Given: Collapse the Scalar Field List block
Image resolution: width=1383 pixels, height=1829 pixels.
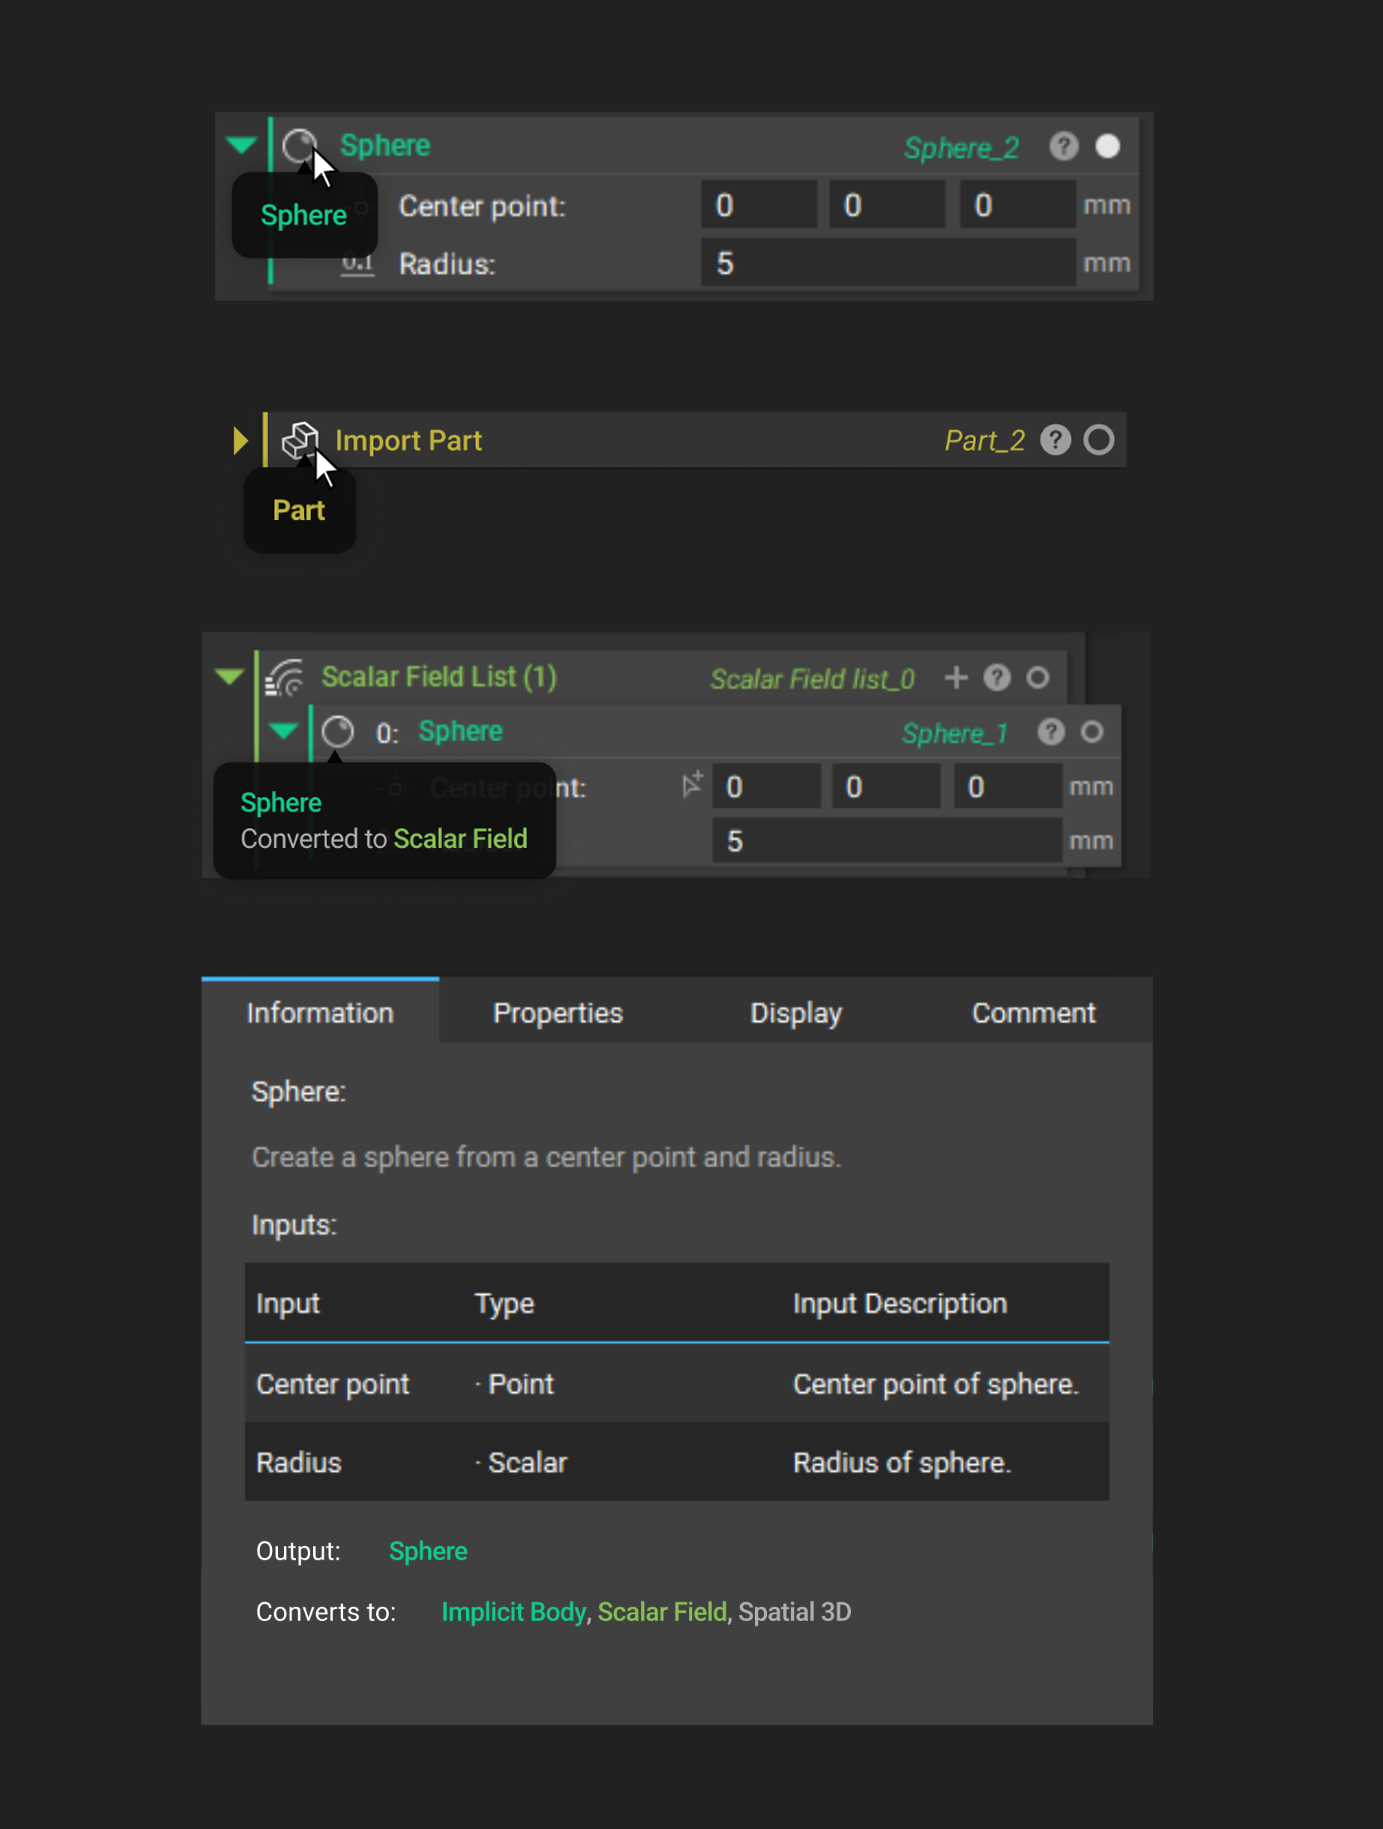Looking at the screenshot, I should click(229, 677).
